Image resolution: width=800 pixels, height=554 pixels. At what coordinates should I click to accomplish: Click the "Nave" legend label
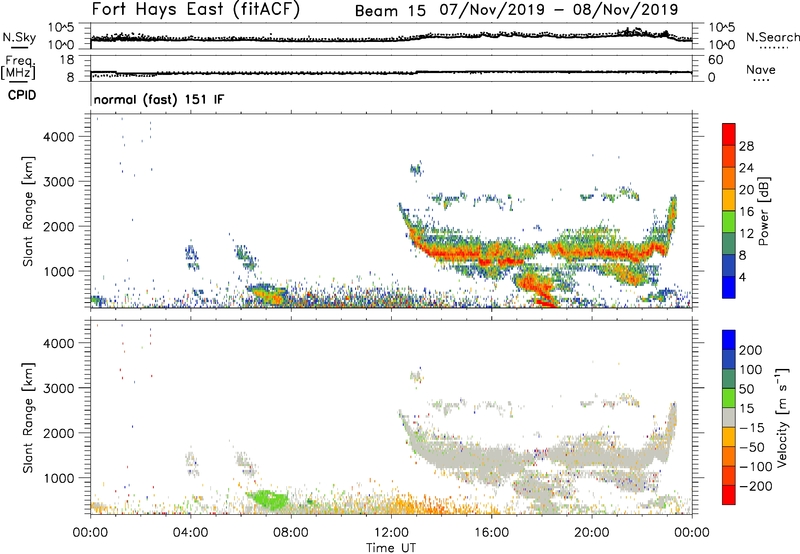(760, 69)
